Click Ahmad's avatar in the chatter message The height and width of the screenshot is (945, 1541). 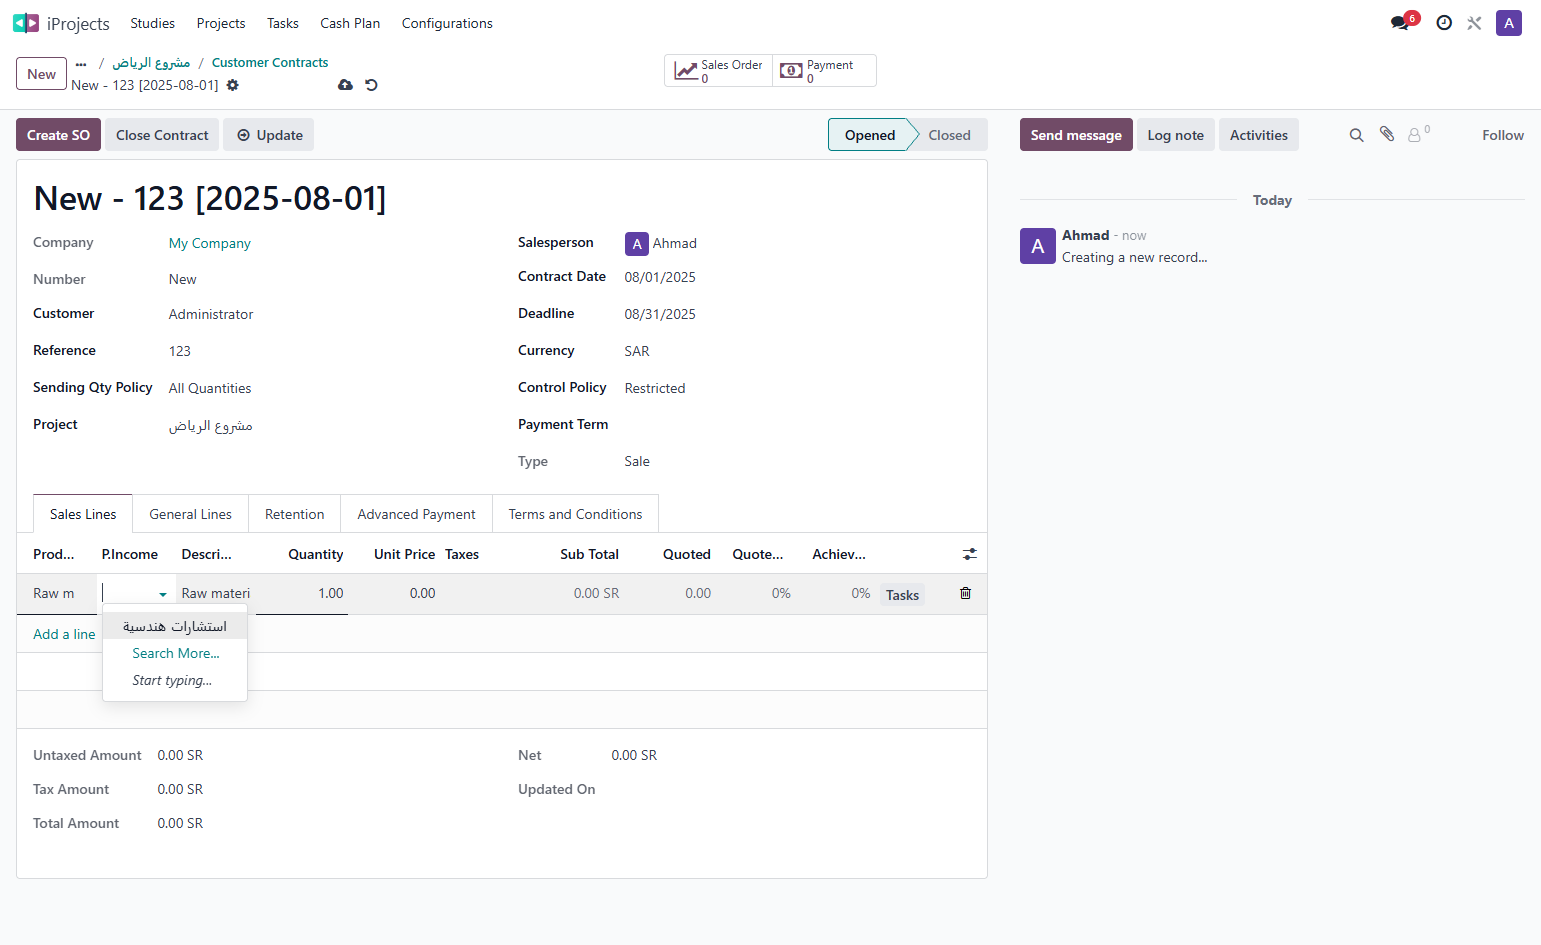pos(1038,246)
